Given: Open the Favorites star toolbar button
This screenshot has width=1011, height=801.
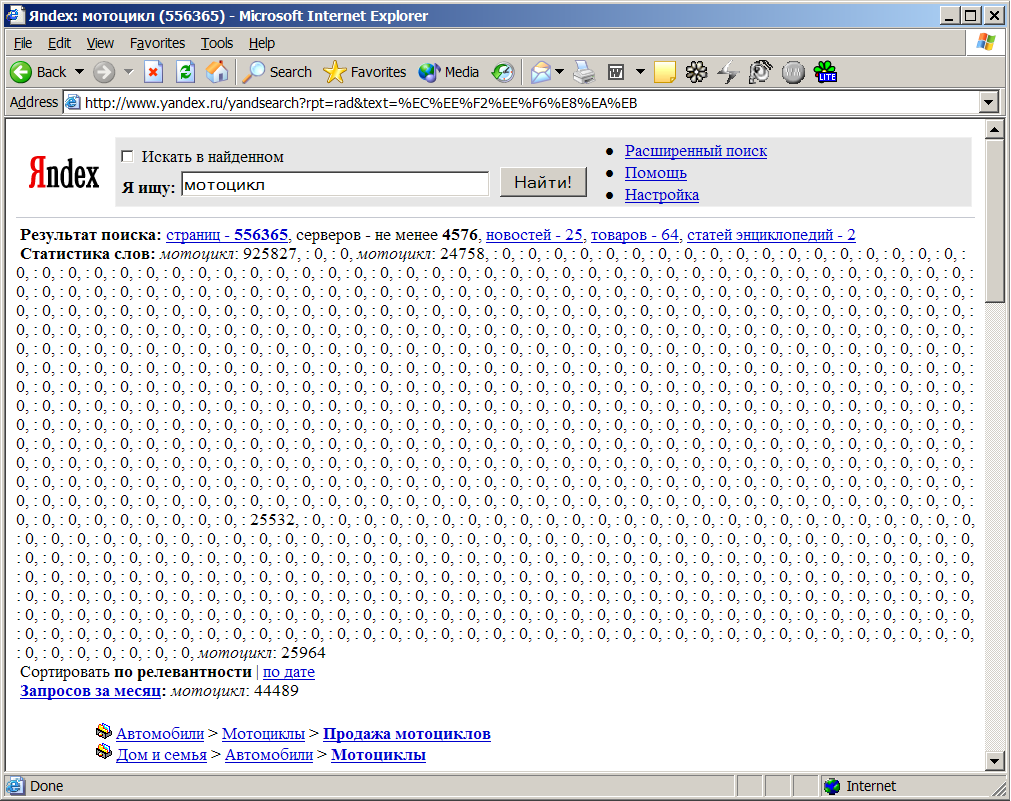Looking at the screenshot, I should tap(364, 72).
